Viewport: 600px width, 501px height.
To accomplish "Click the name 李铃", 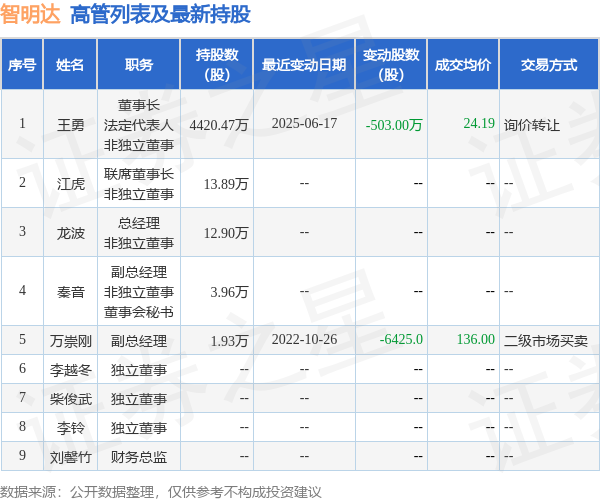I will [70, 428].
